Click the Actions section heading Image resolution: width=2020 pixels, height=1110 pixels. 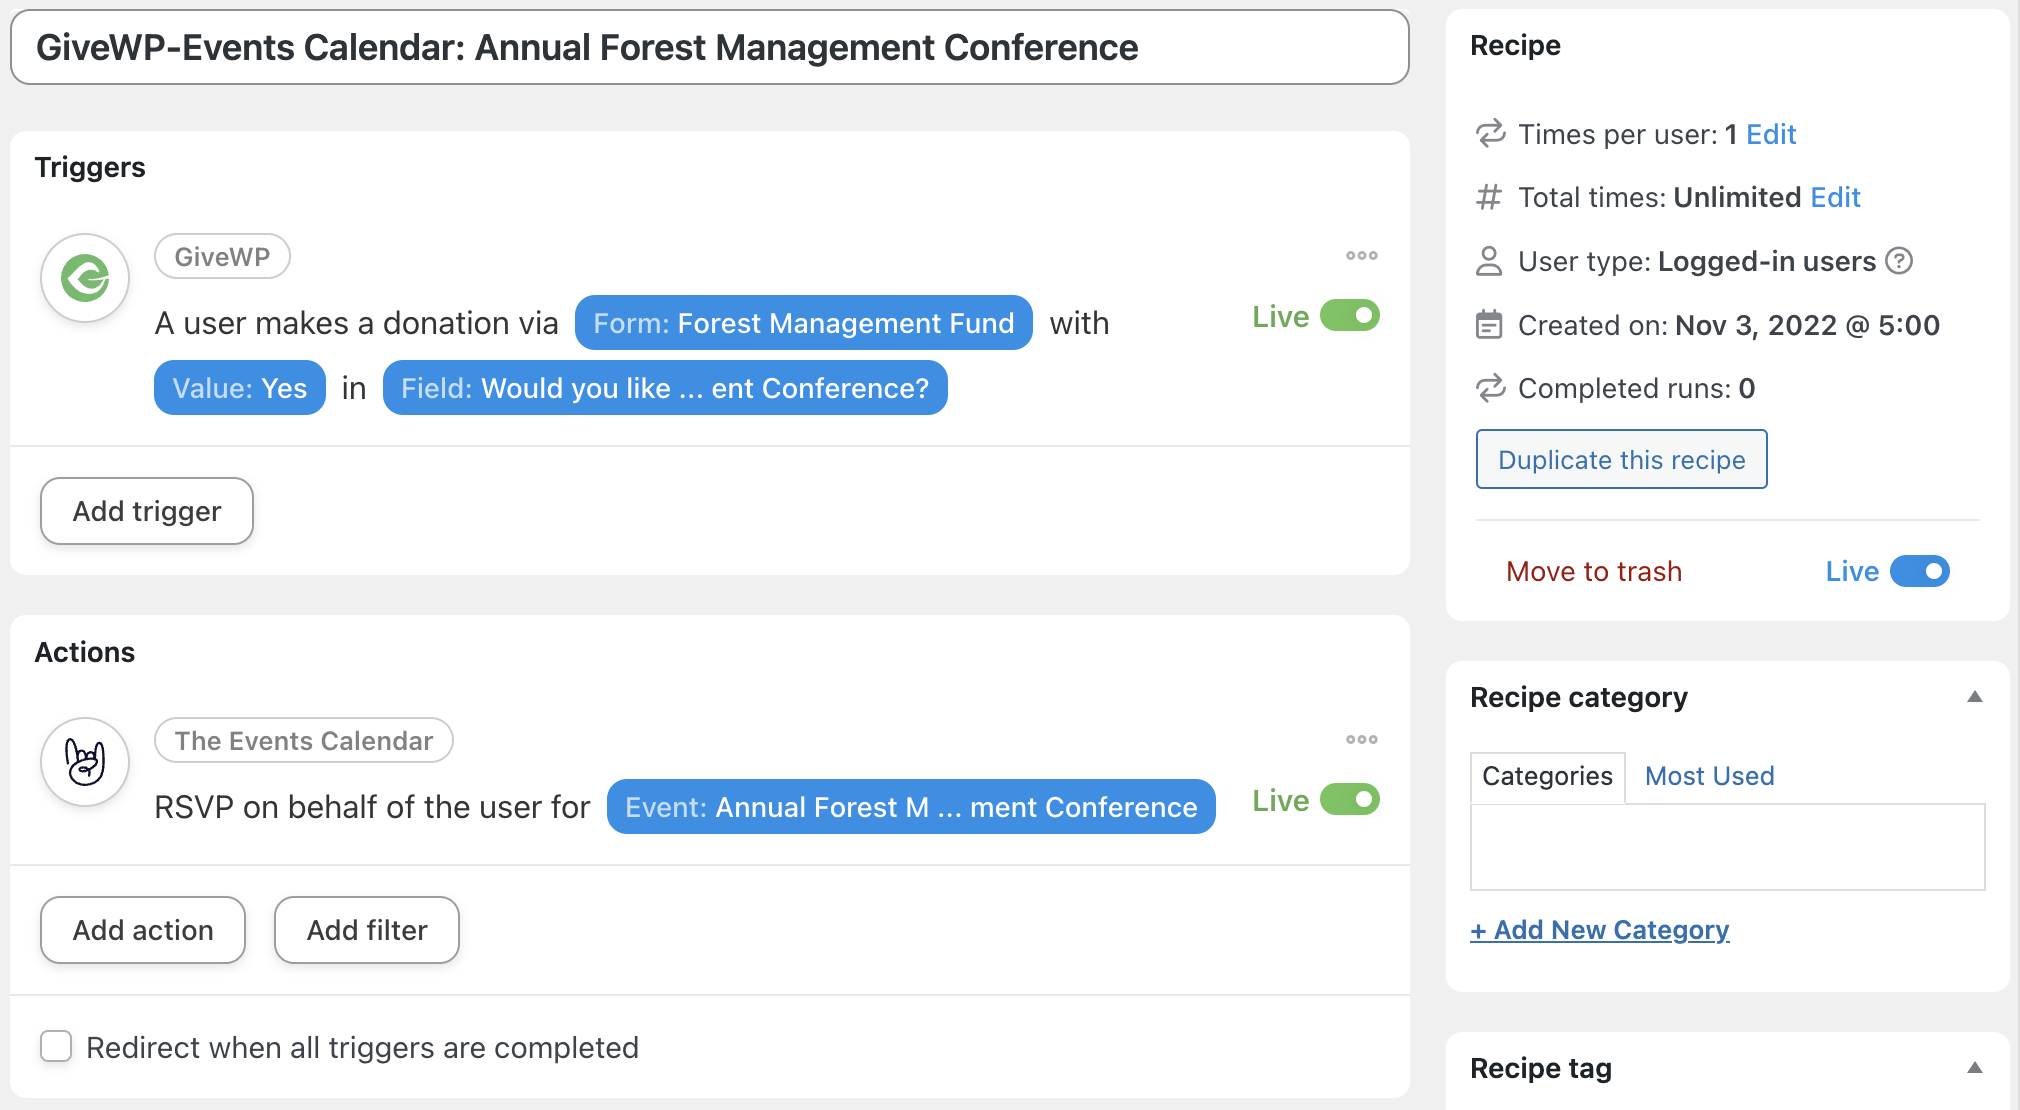(x=85, y=652)
